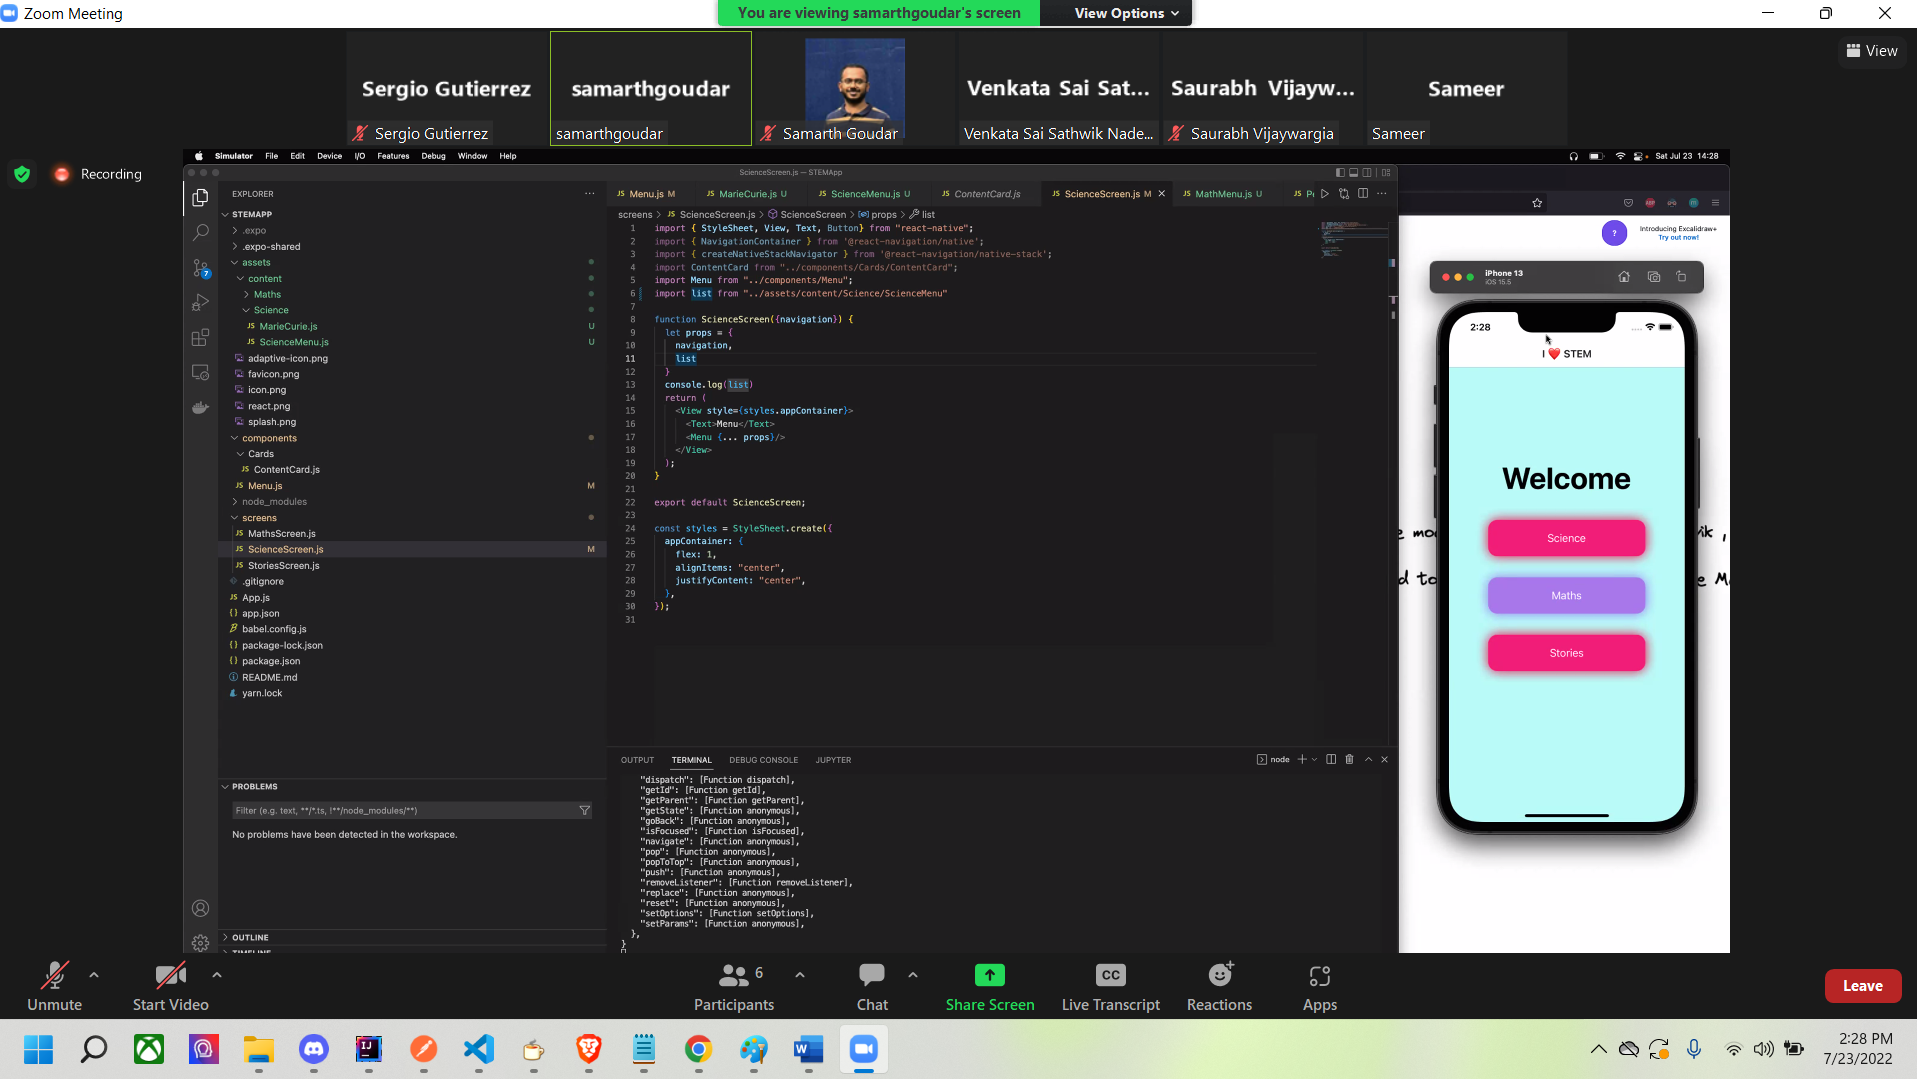Viewport: 1917px width, 1079px height.
Task: Start the video camera
Action: (x=170, y=986)
